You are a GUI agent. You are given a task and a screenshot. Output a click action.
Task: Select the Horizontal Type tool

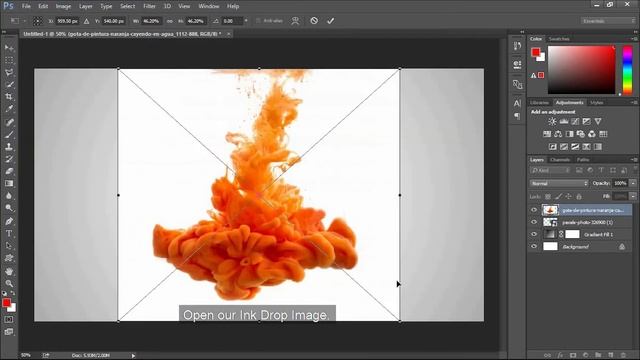[x=9, y=234]
